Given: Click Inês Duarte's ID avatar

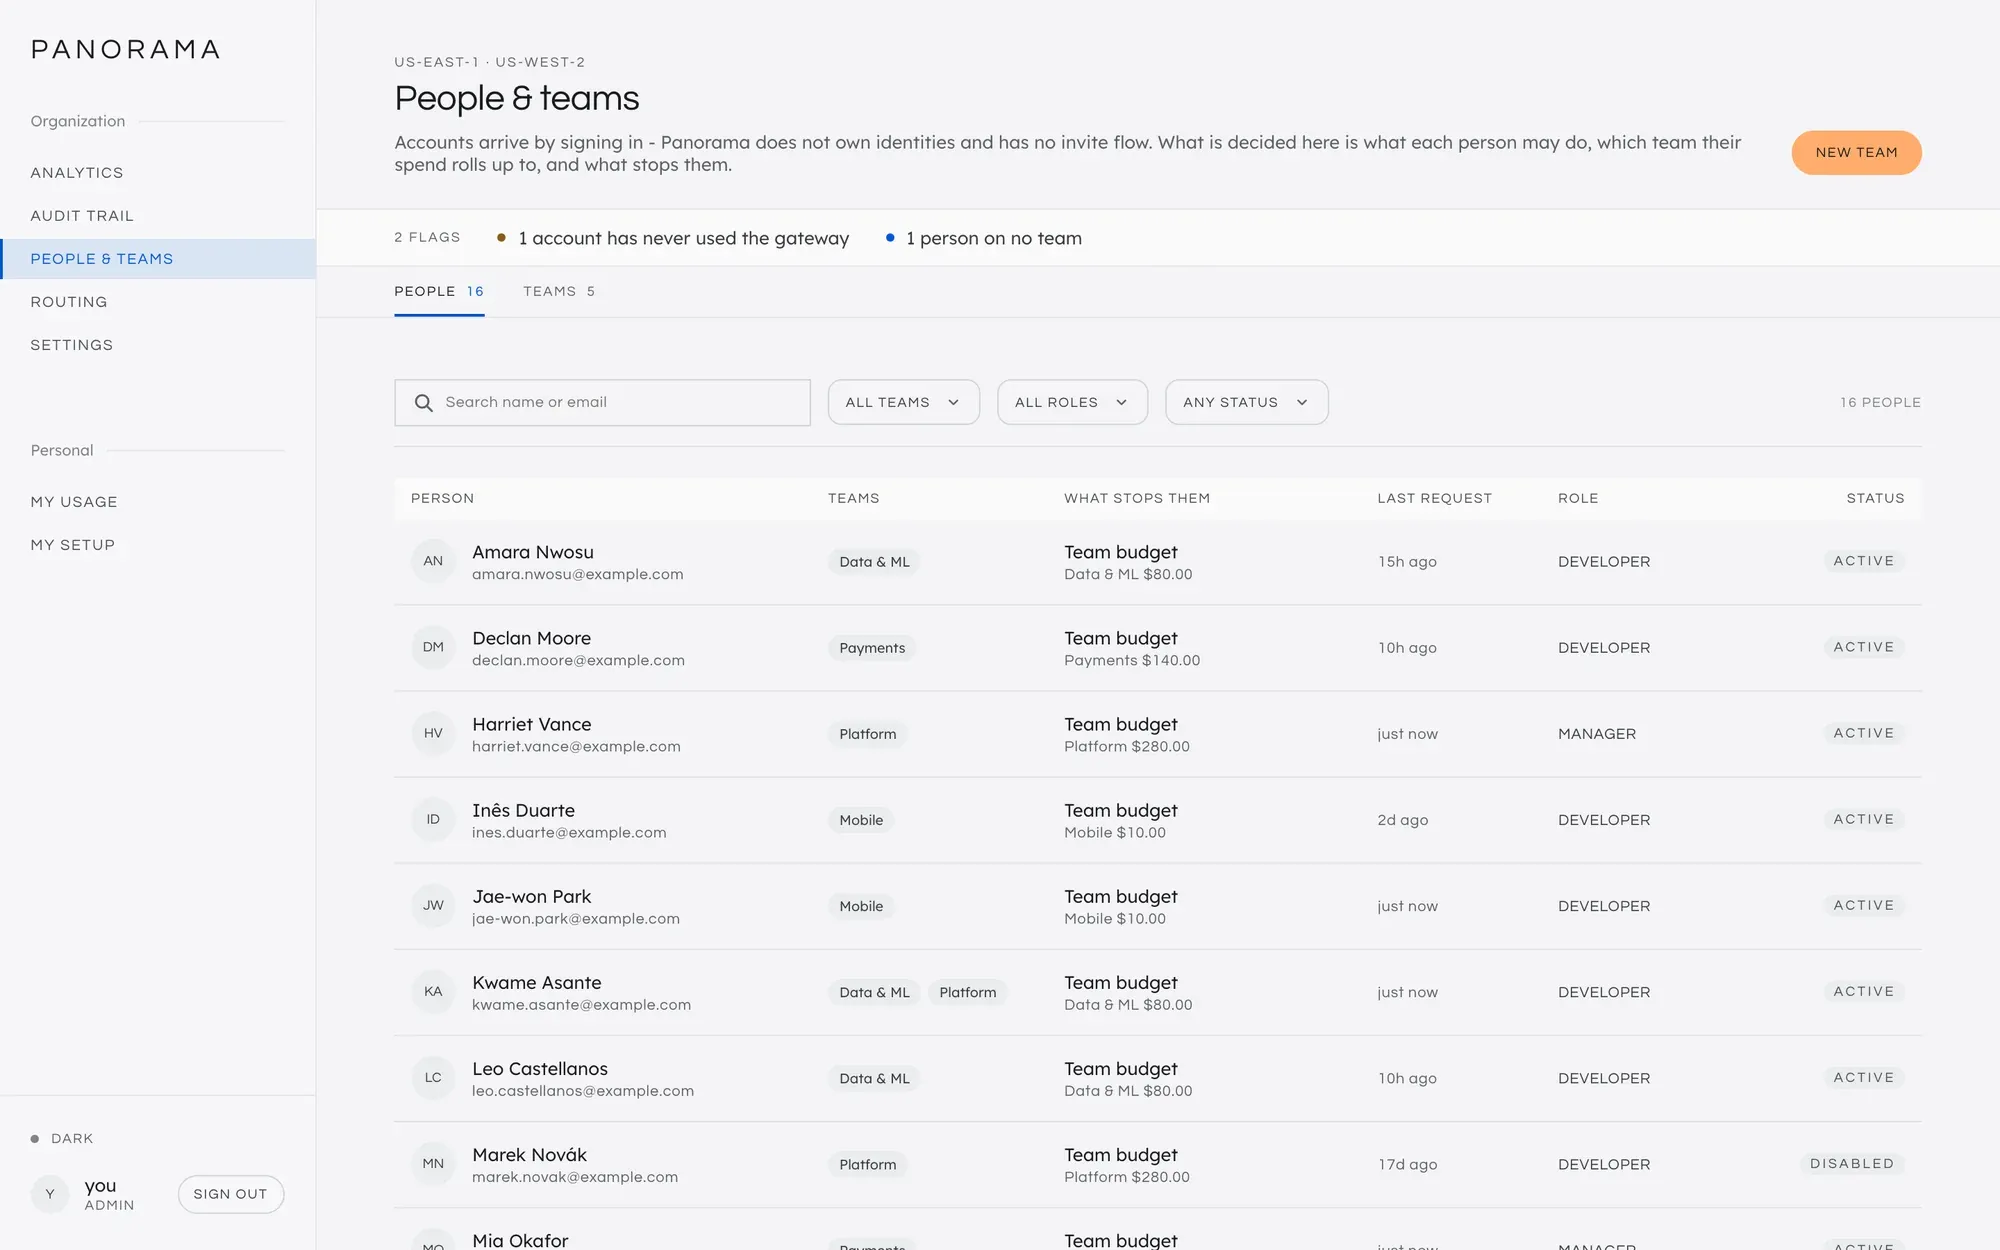Looking at the screenshot, I should click(433, 819).
